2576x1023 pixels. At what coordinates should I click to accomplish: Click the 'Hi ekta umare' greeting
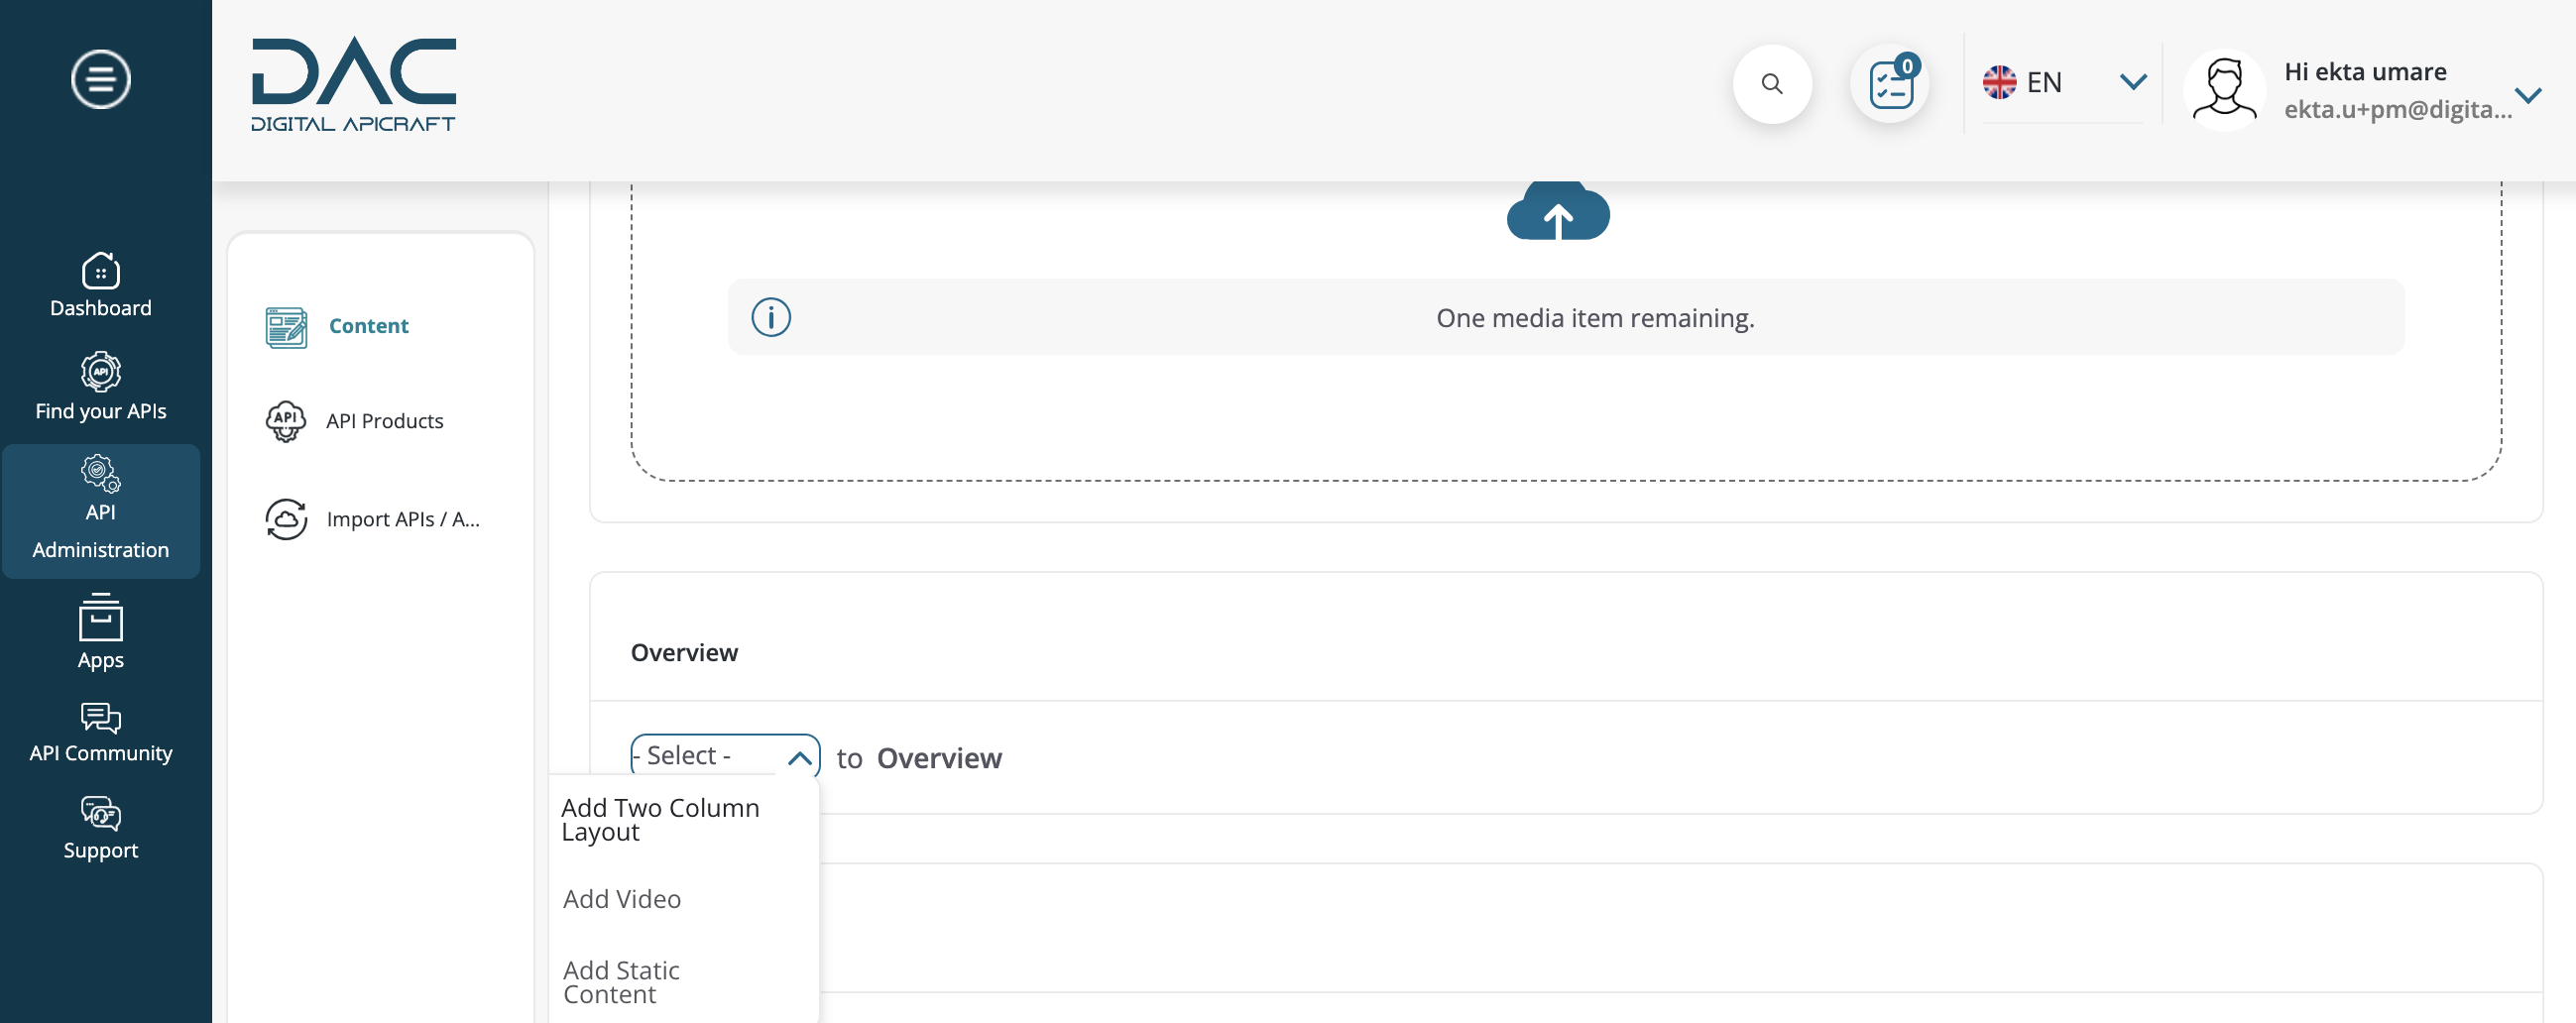(2364, 72)
